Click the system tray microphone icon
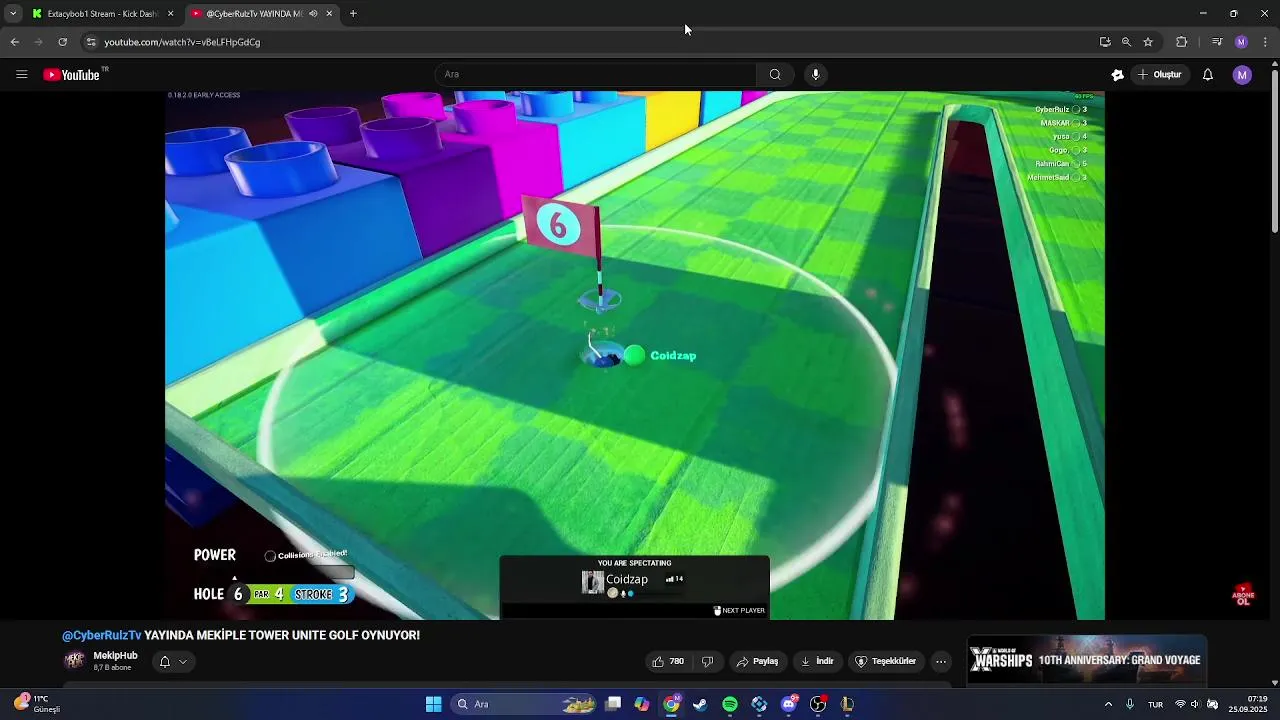This screenshot has width=1280, height=720. click(1130, 704)
